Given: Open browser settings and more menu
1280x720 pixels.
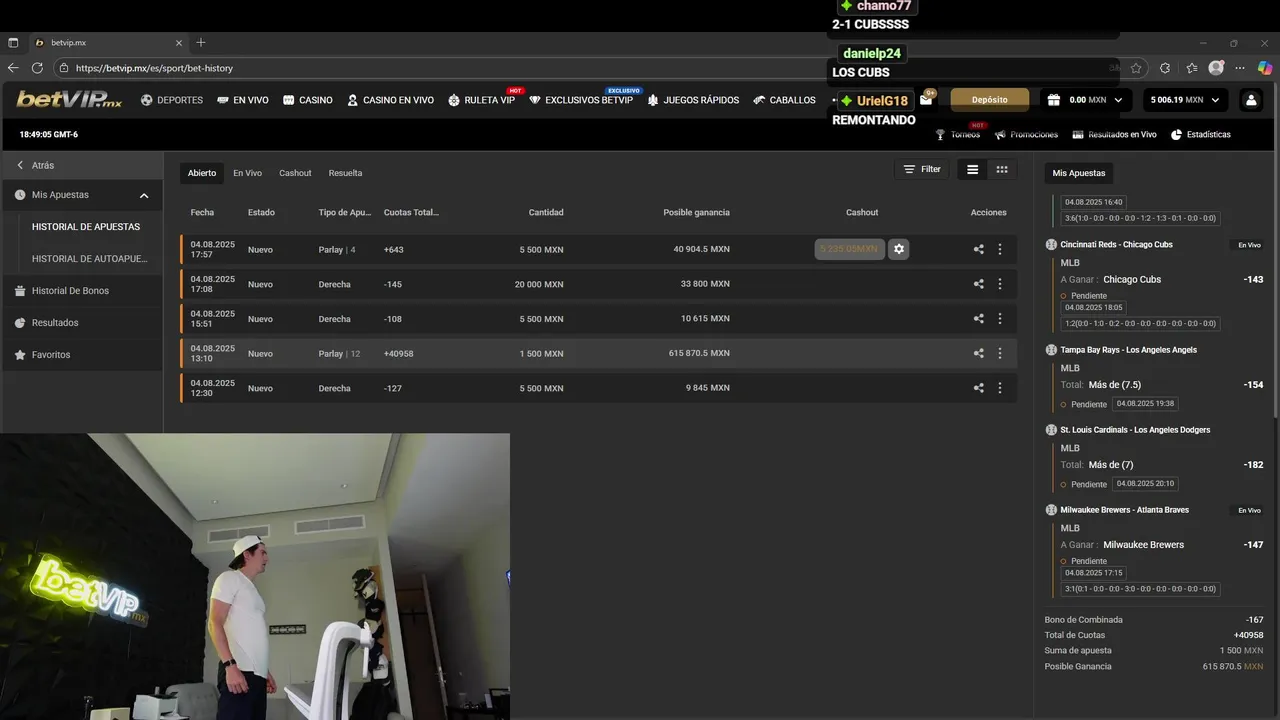Looking at the screenshot, I should click(1240, 68).
